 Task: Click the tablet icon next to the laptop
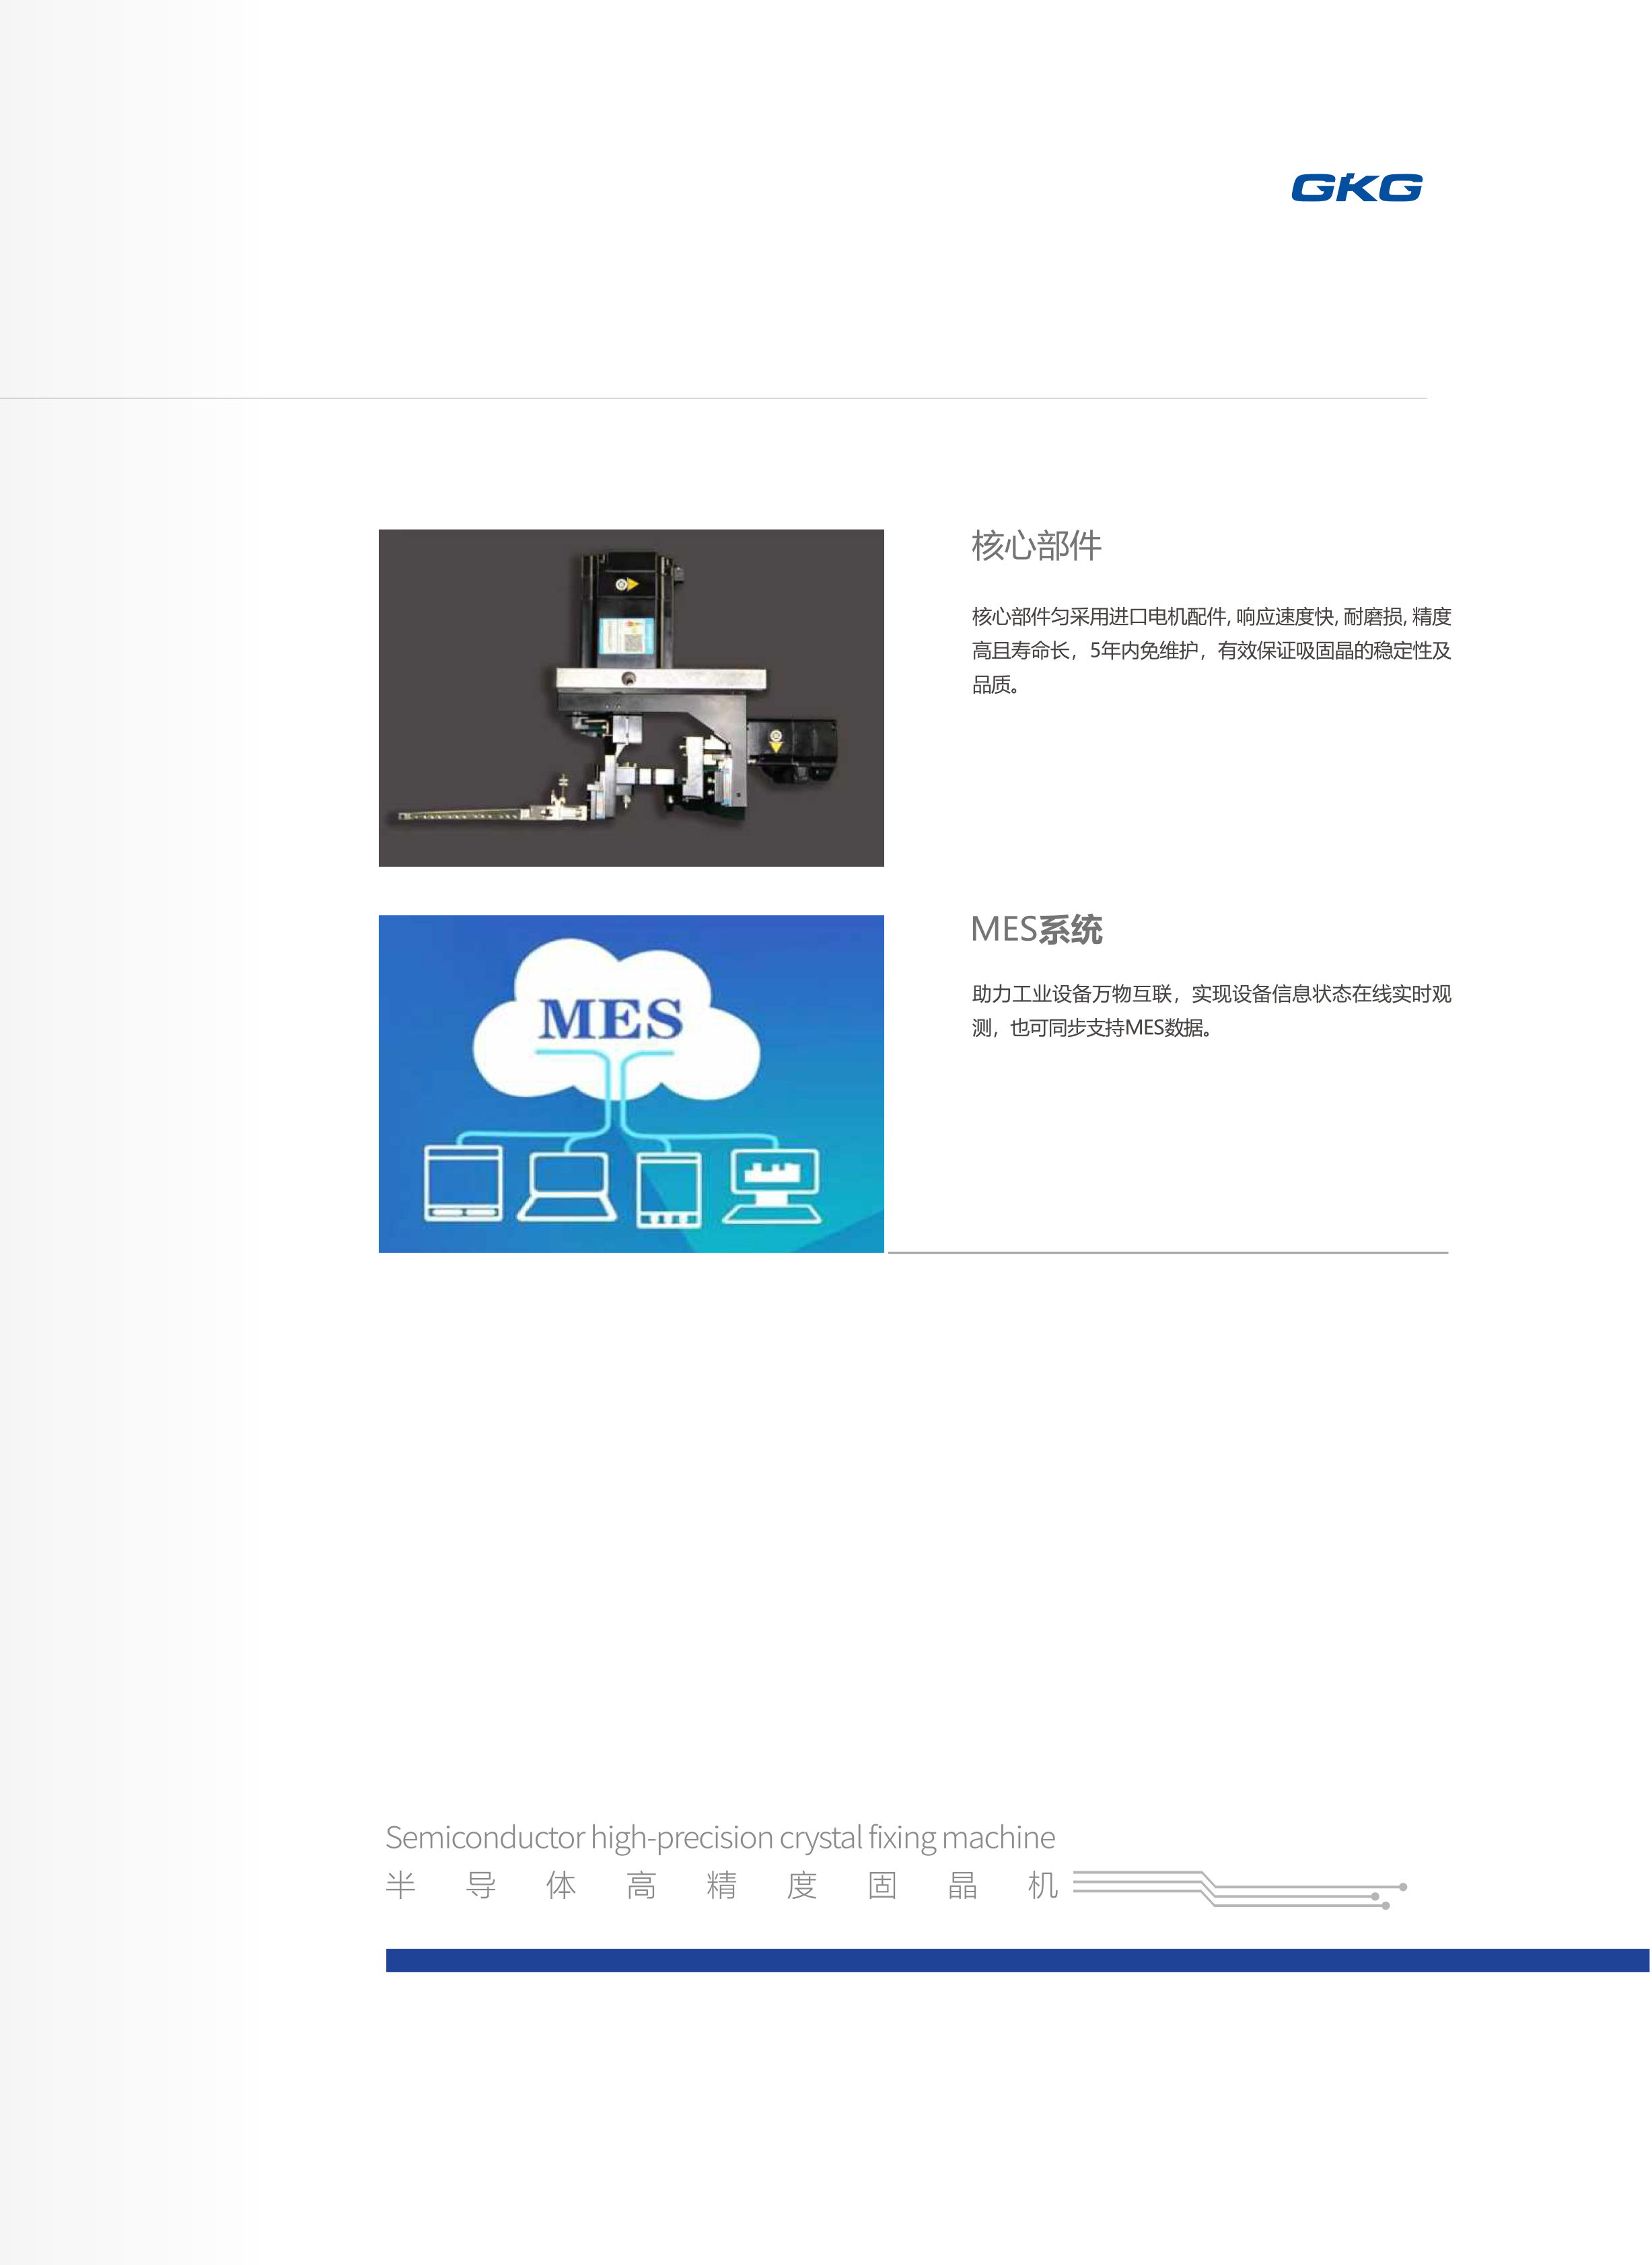click(x=669, y=1189)
